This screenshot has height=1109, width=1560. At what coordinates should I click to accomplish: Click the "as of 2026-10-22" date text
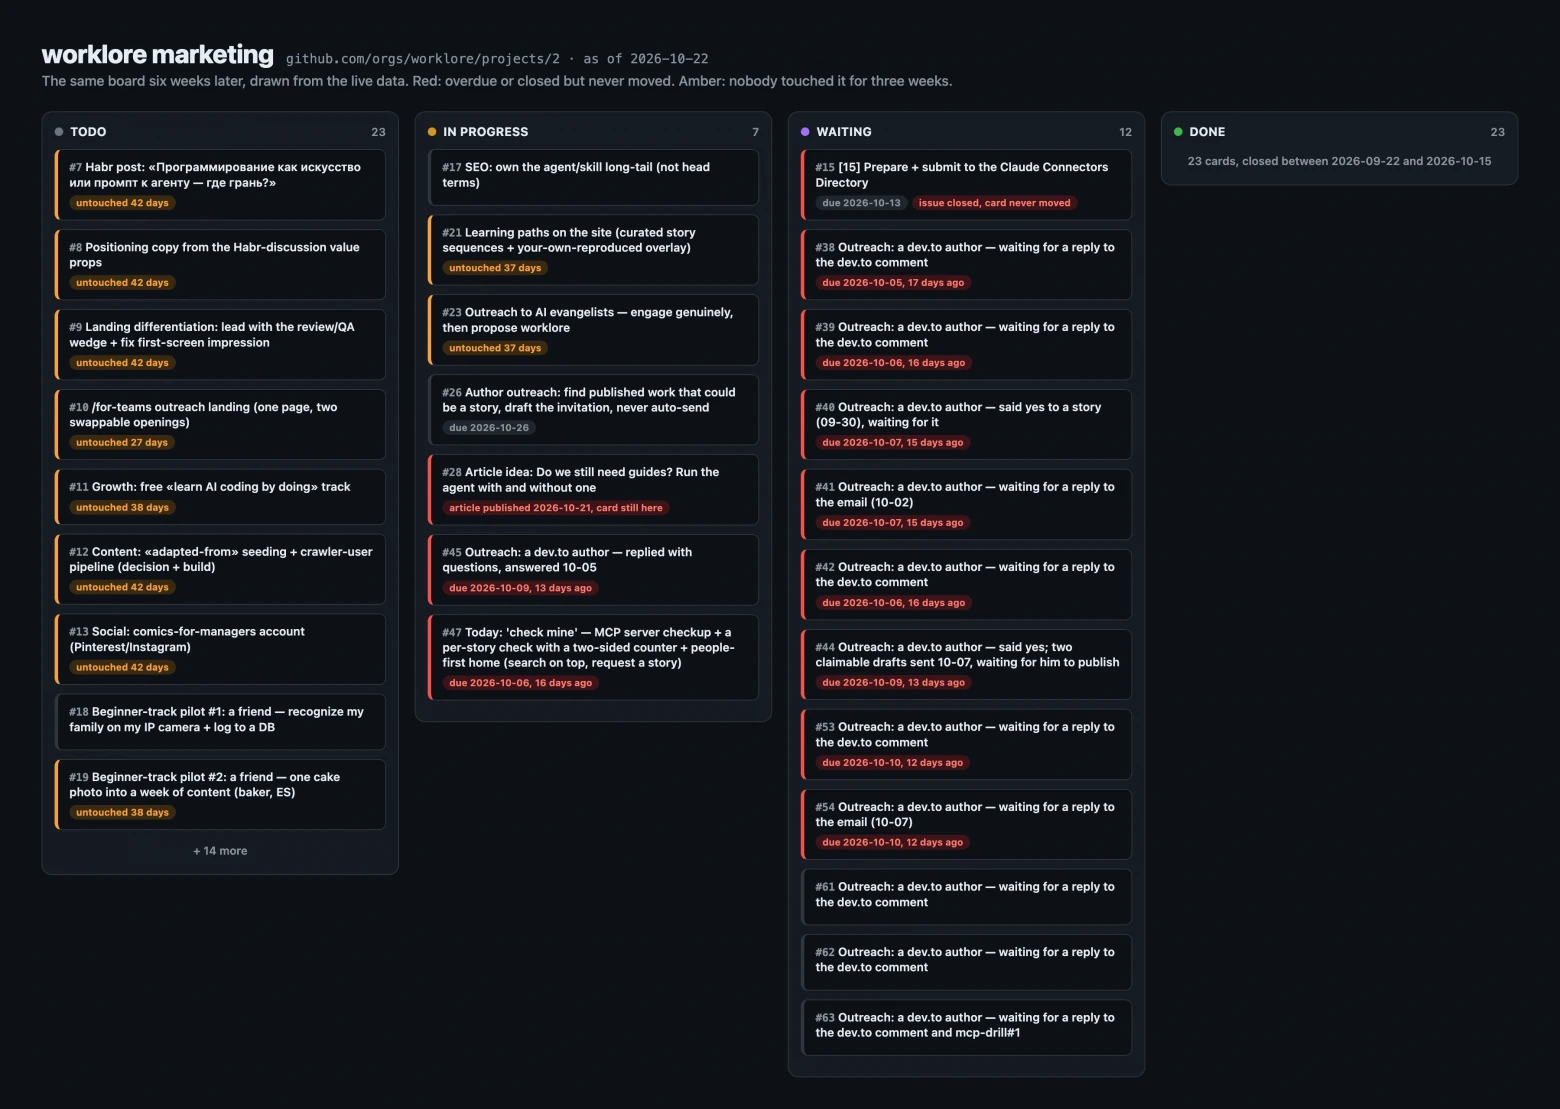[646, 59]
